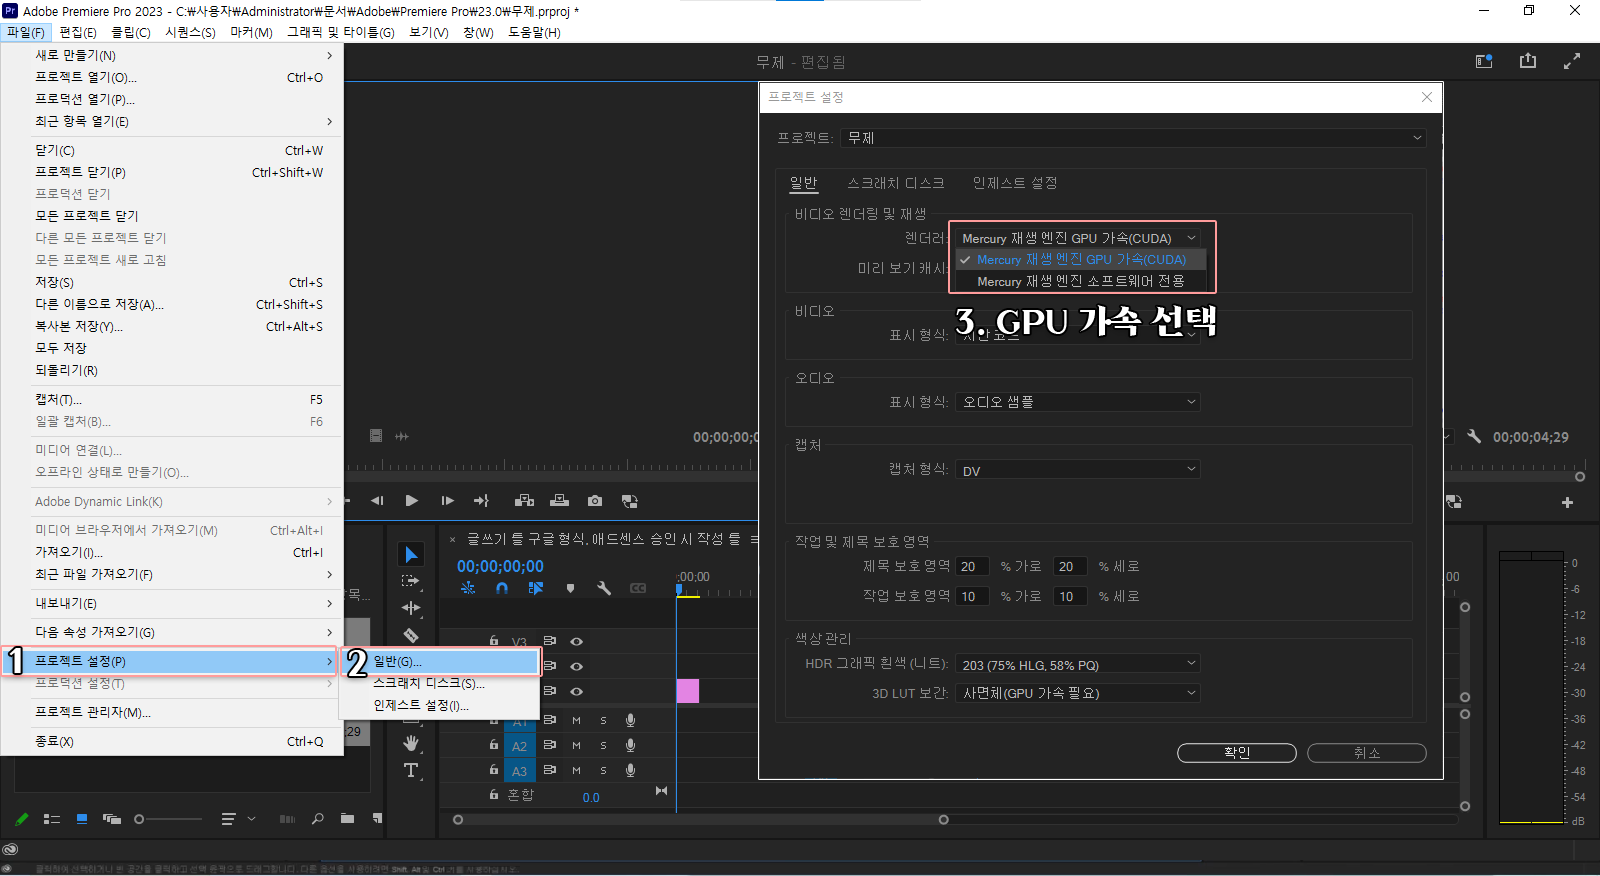Step forward one frame

447,501
